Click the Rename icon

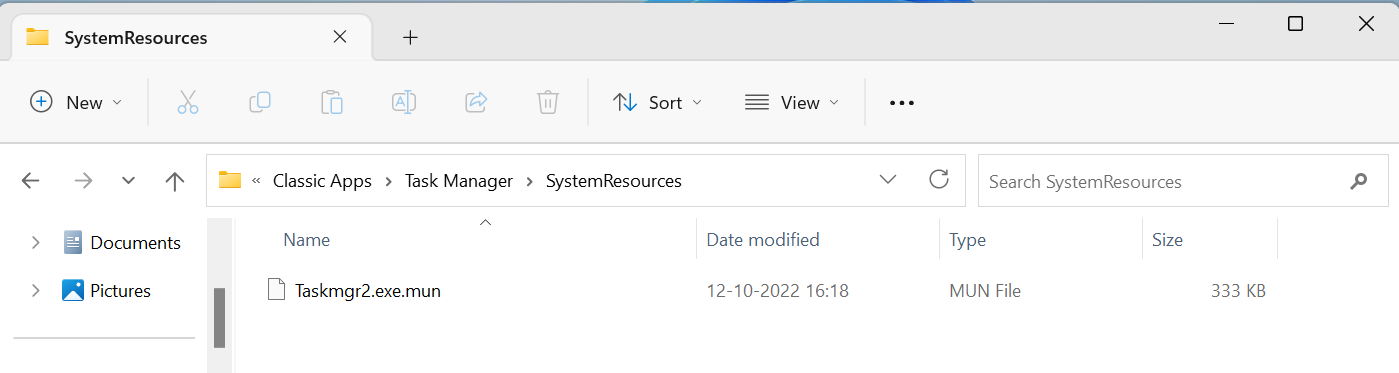point(404,102)
